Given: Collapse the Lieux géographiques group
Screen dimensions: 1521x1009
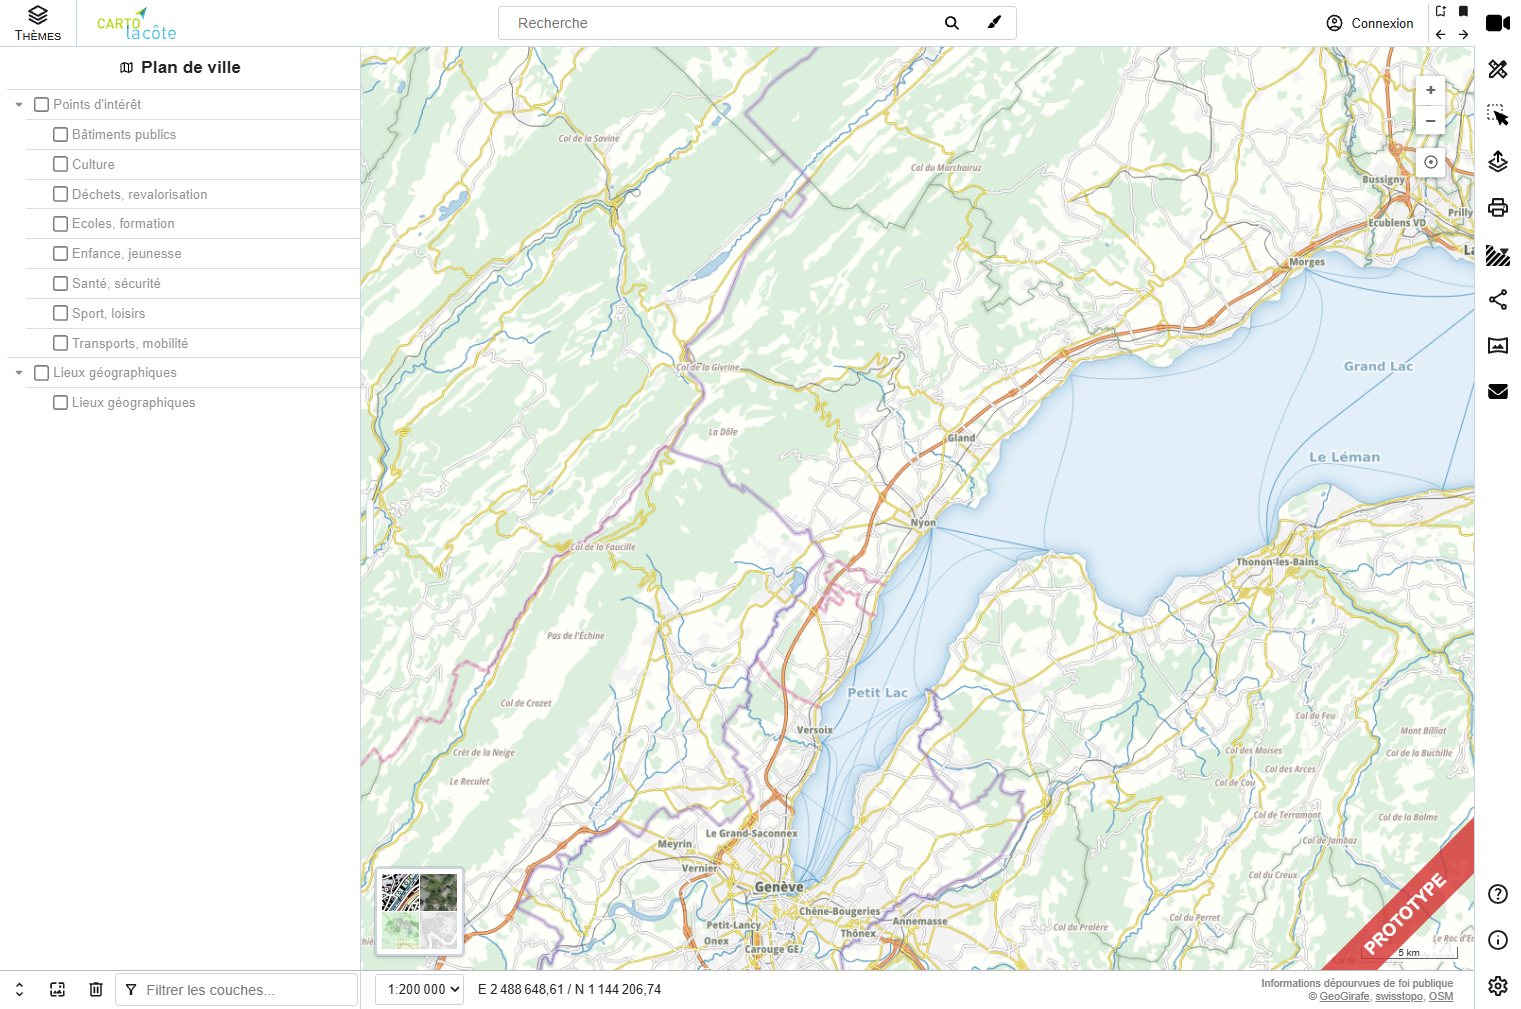Looking at the screenshot, I should [x=19, y=373].
